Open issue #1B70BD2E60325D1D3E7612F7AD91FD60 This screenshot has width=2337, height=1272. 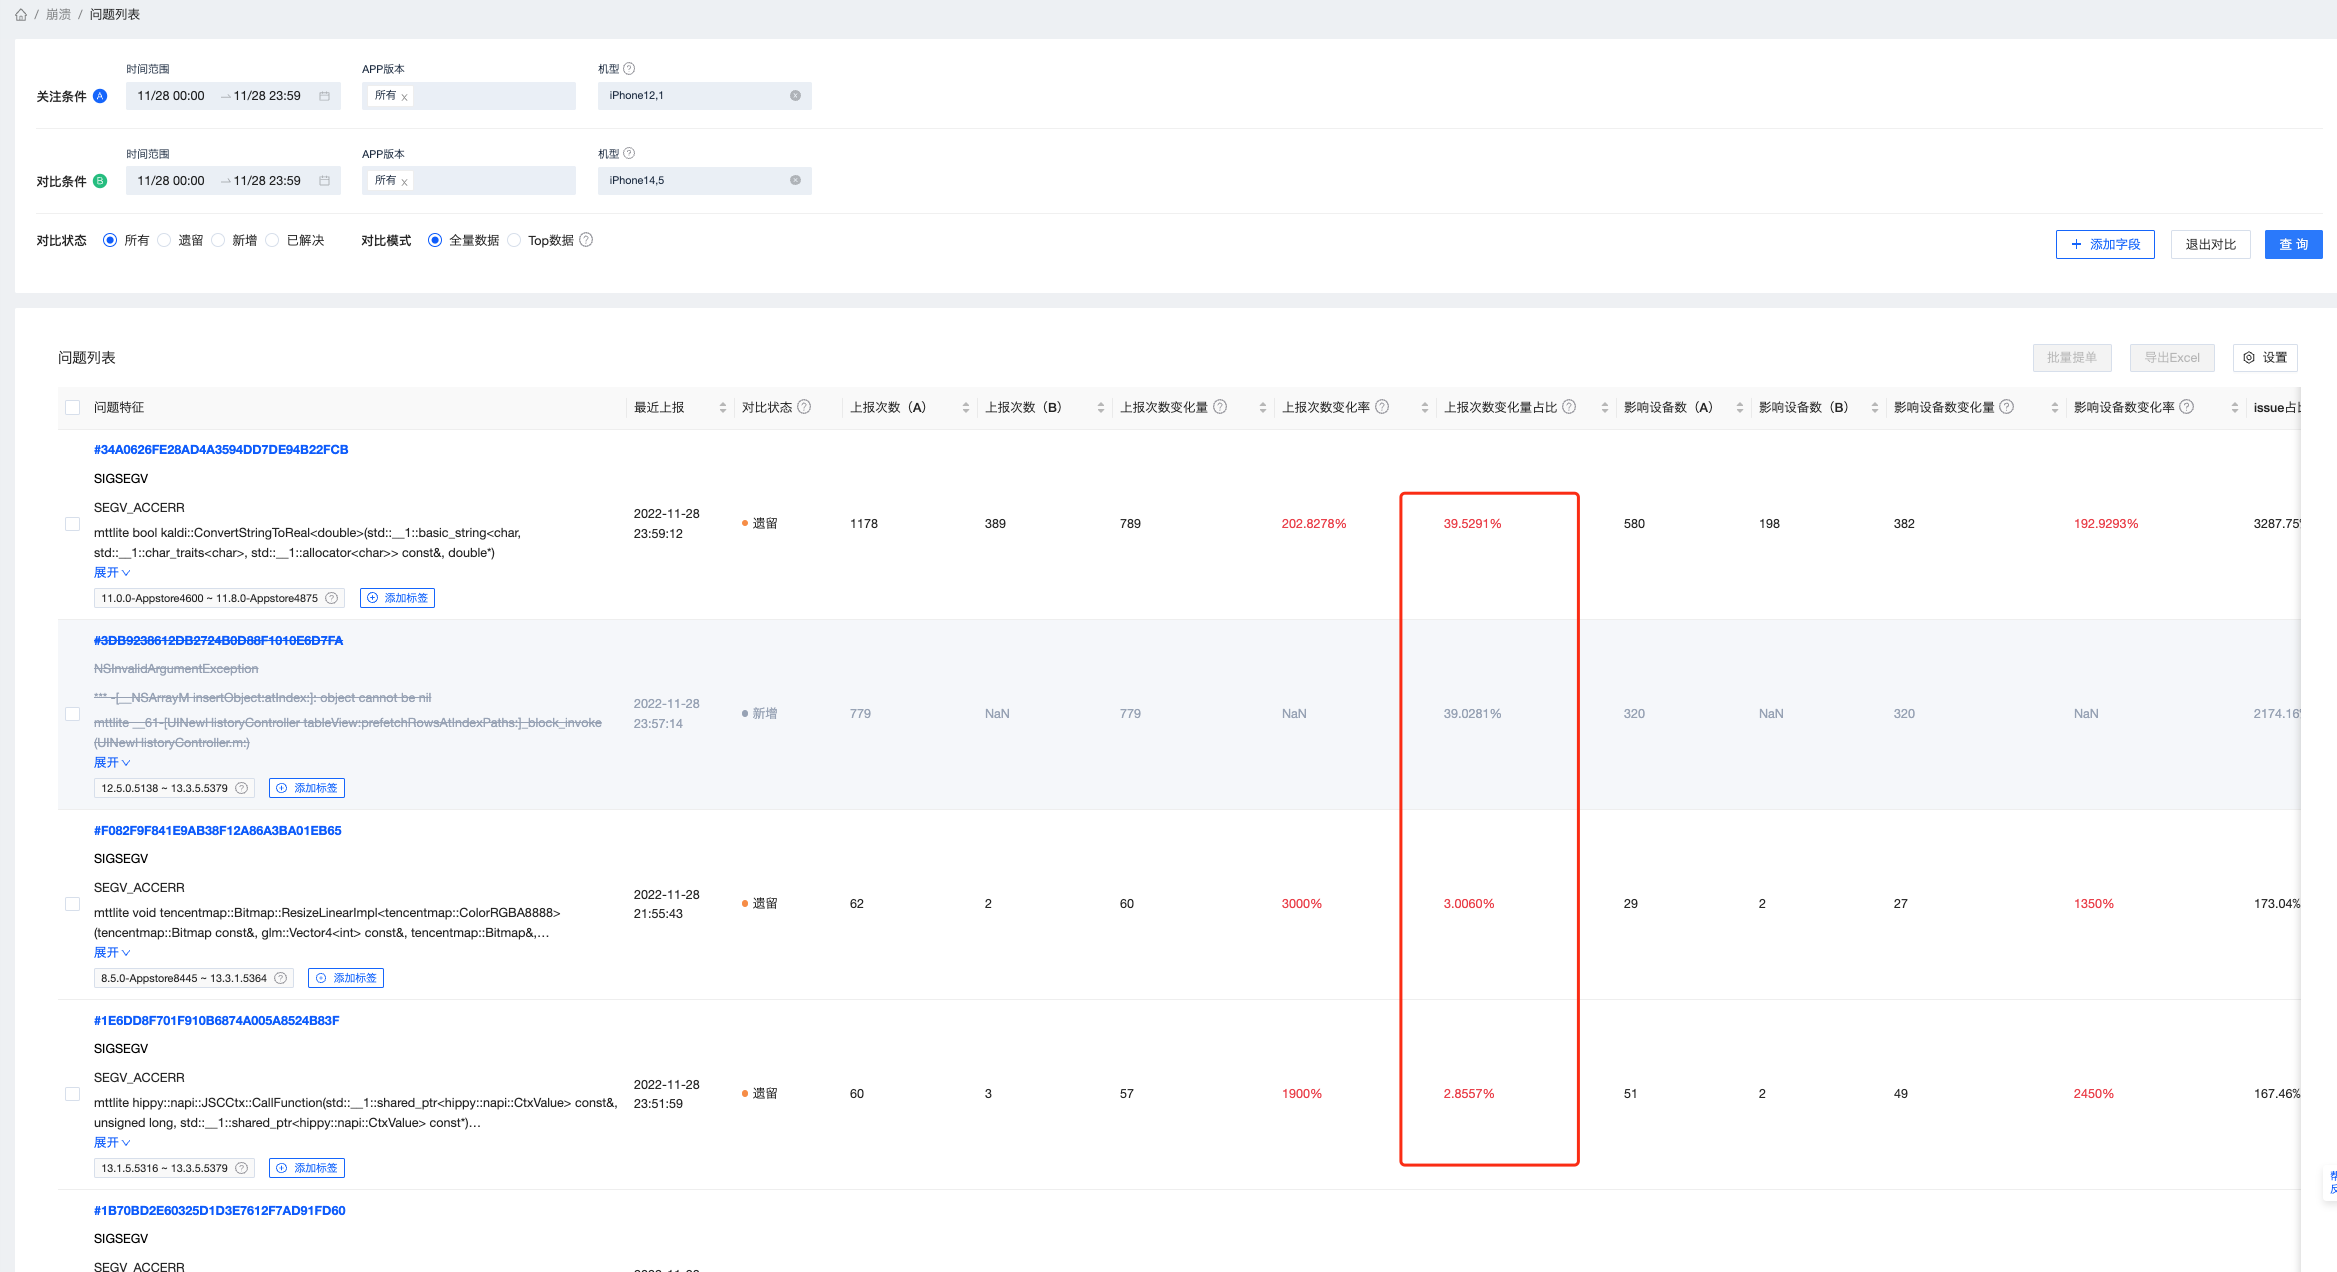point(219,1211)
